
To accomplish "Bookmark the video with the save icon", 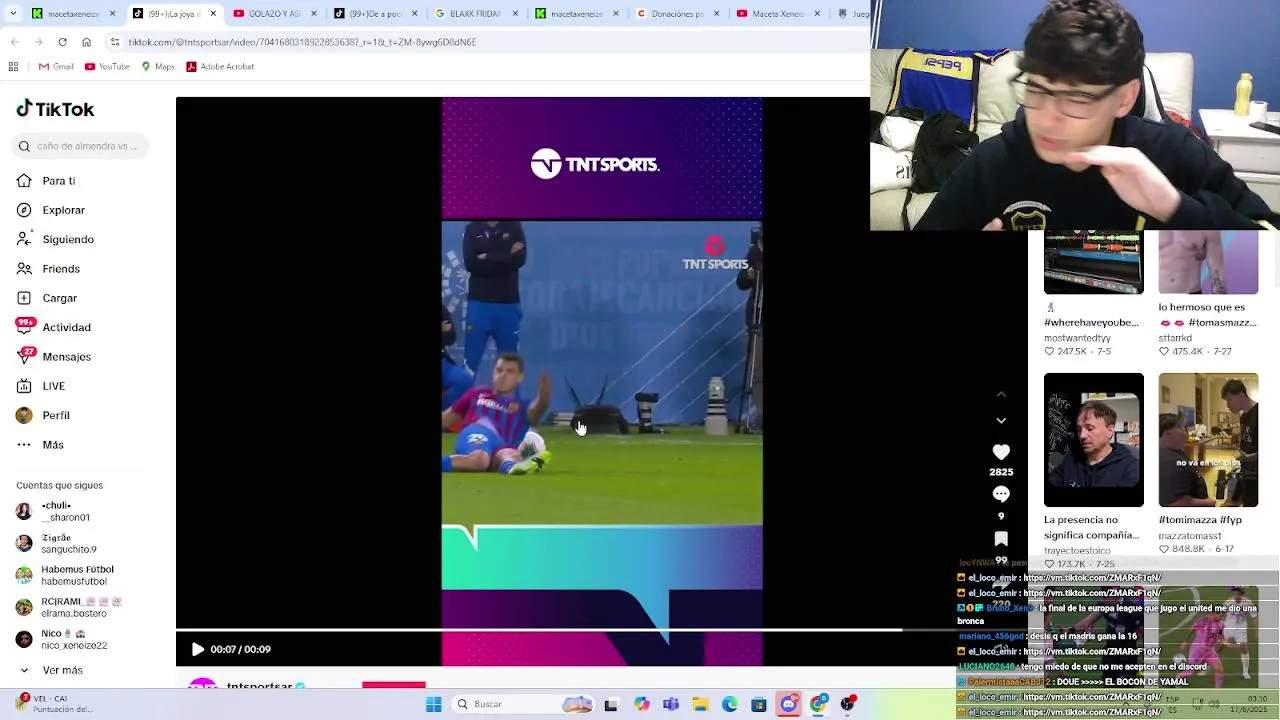I will [1001, 539].
